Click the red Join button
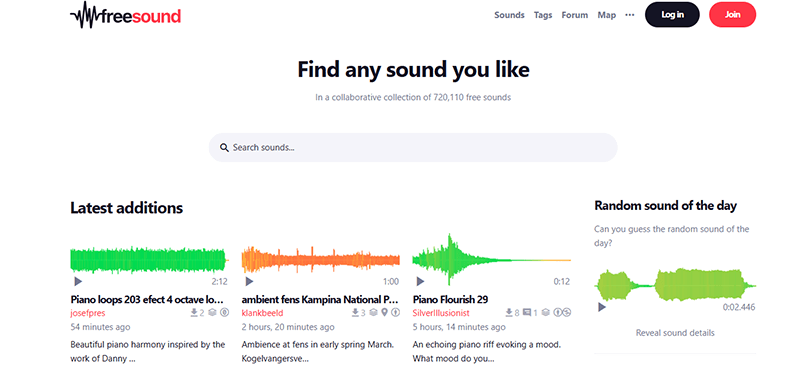The image size is (800, 365). 732,15
